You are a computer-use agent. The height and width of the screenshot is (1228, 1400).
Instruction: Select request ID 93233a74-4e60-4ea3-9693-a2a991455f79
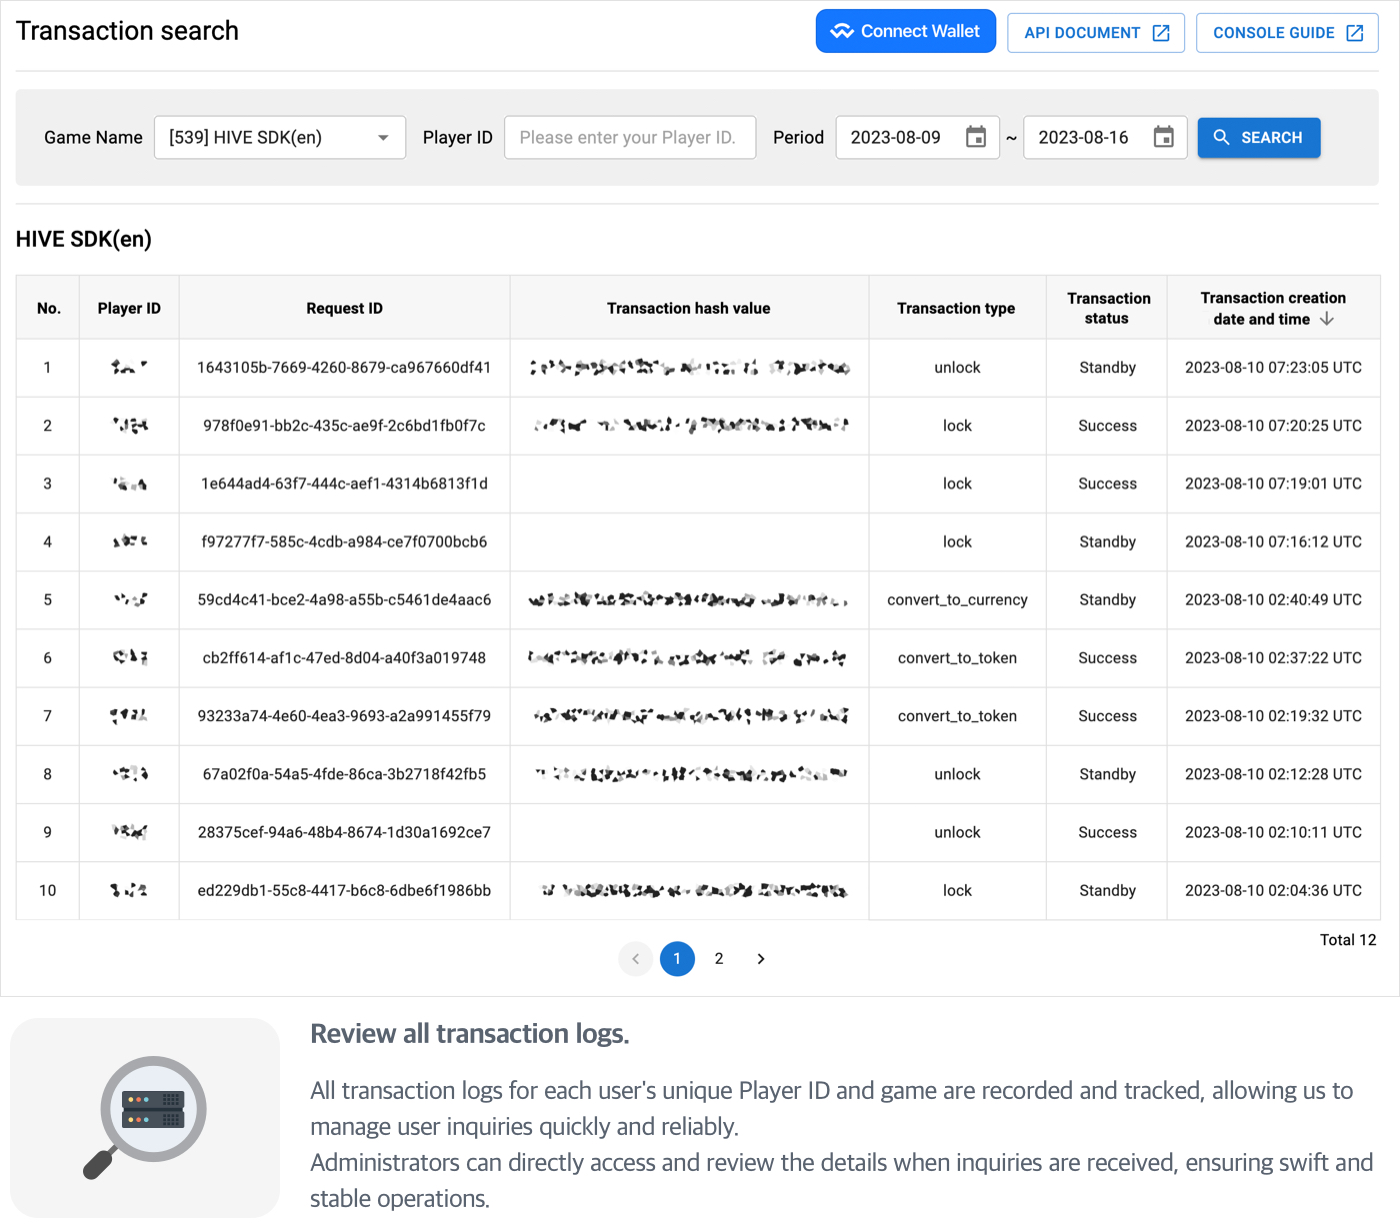point(344,715)
